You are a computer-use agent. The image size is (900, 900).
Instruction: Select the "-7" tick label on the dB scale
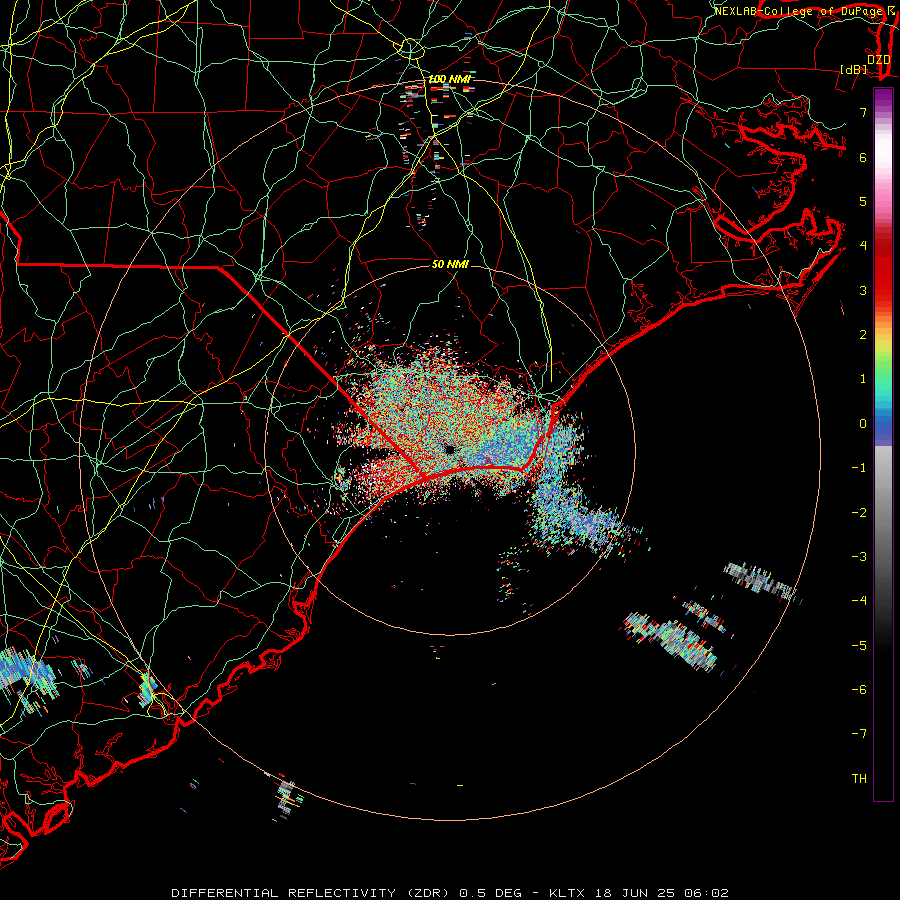coord(859,734)
